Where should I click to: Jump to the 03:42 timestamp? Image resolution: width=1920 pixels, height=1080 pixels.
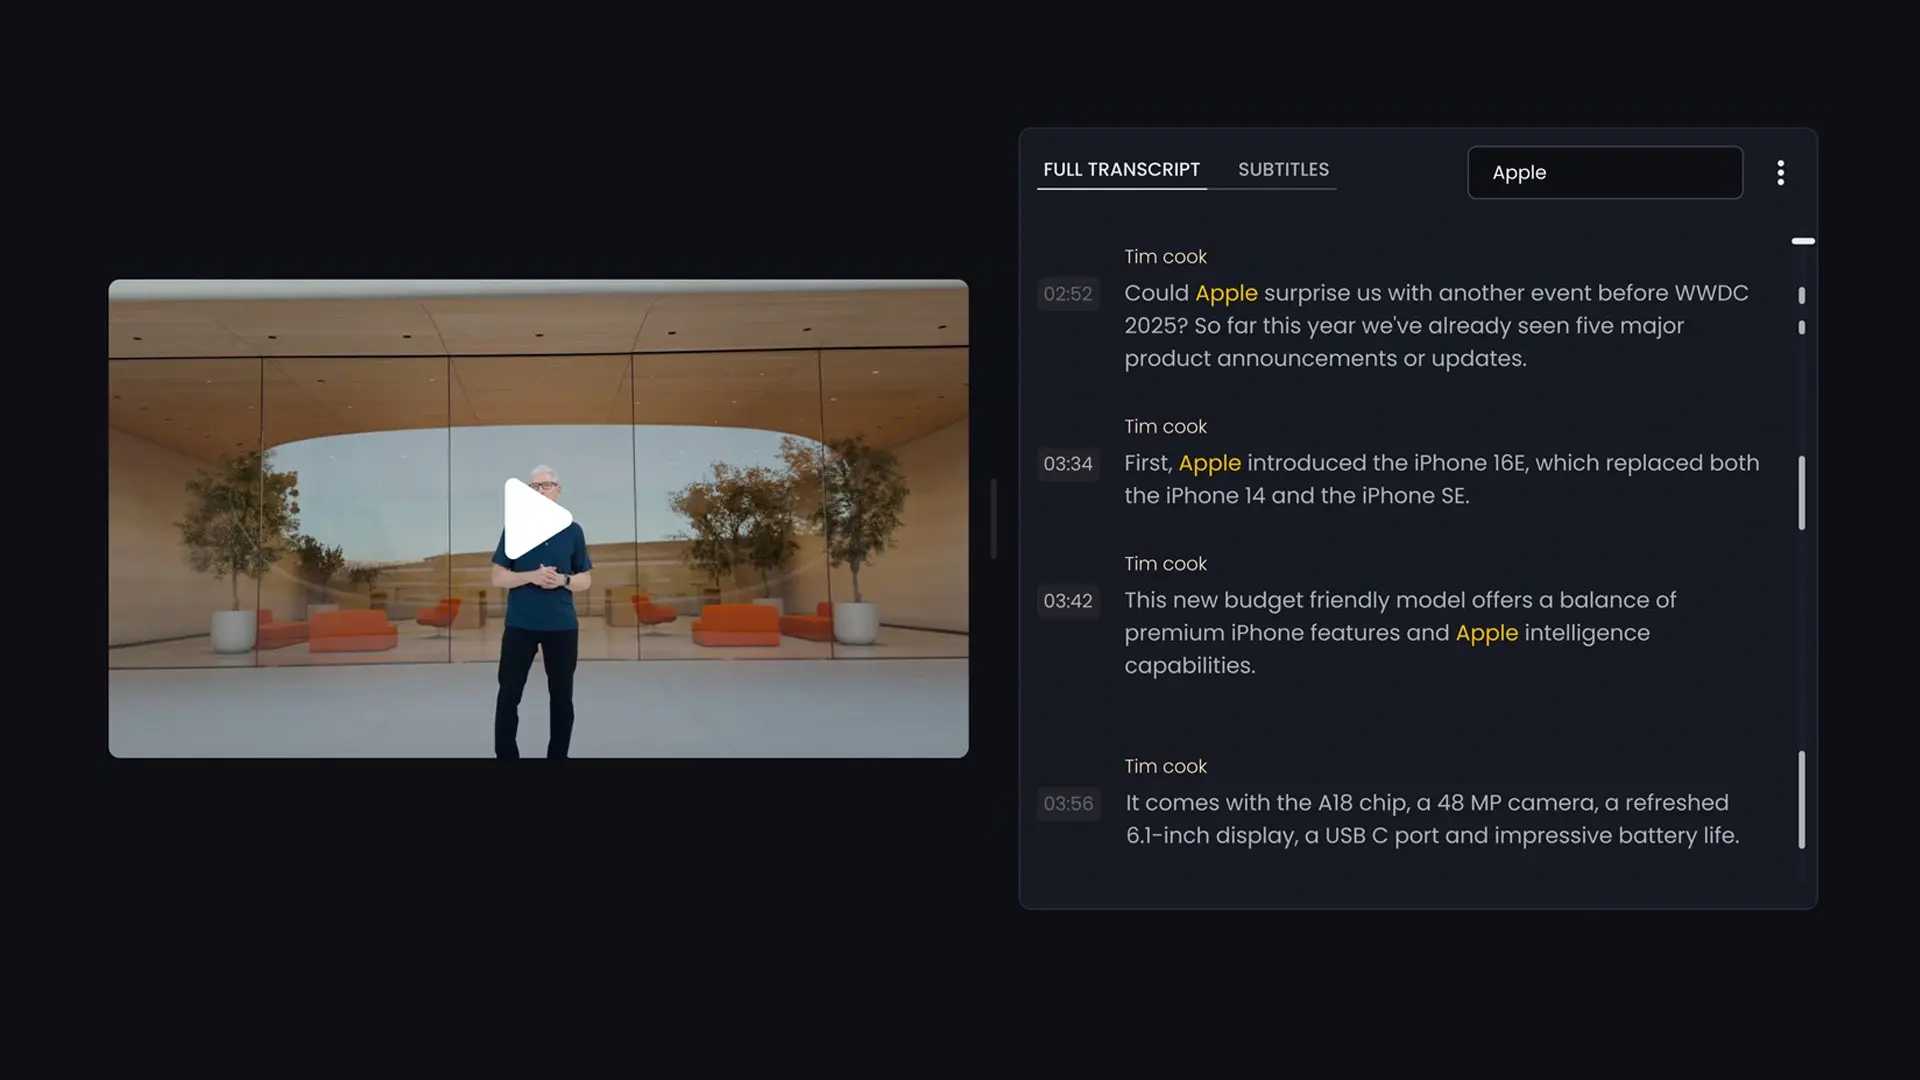click(x=1068, y=601)
